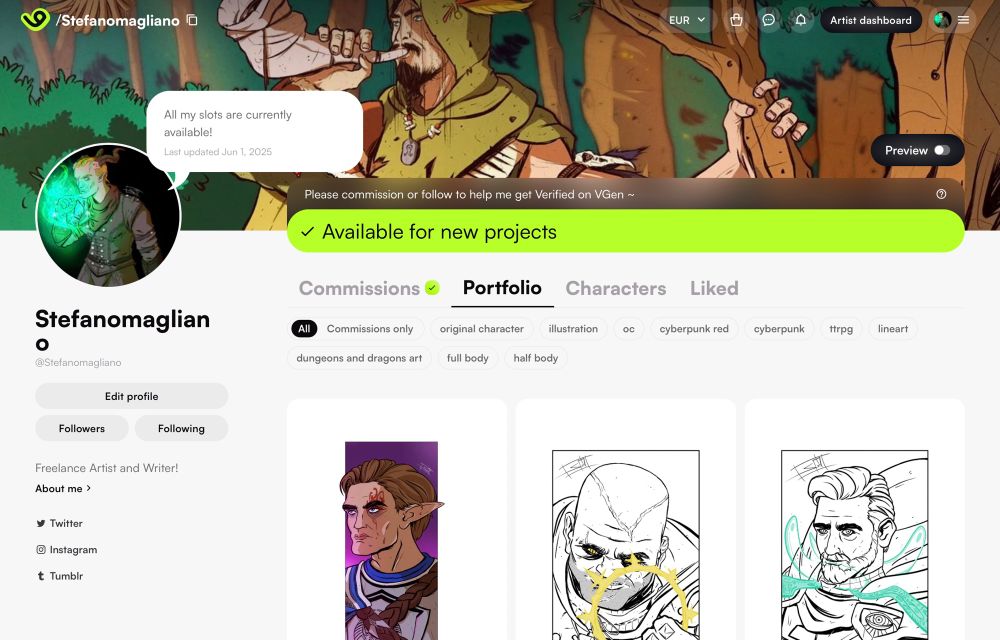Open the shopping bag icon
This screenshot has height=640, width=1000.
point(736,20)
